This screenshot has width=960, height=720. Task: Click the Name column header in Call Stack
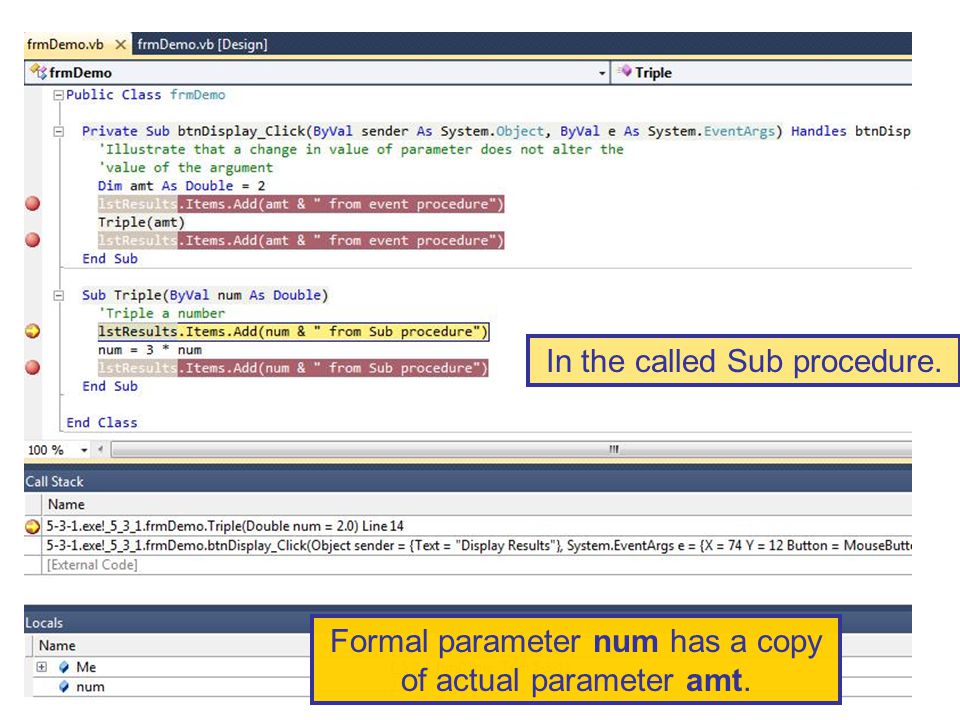tap(66, 504)
